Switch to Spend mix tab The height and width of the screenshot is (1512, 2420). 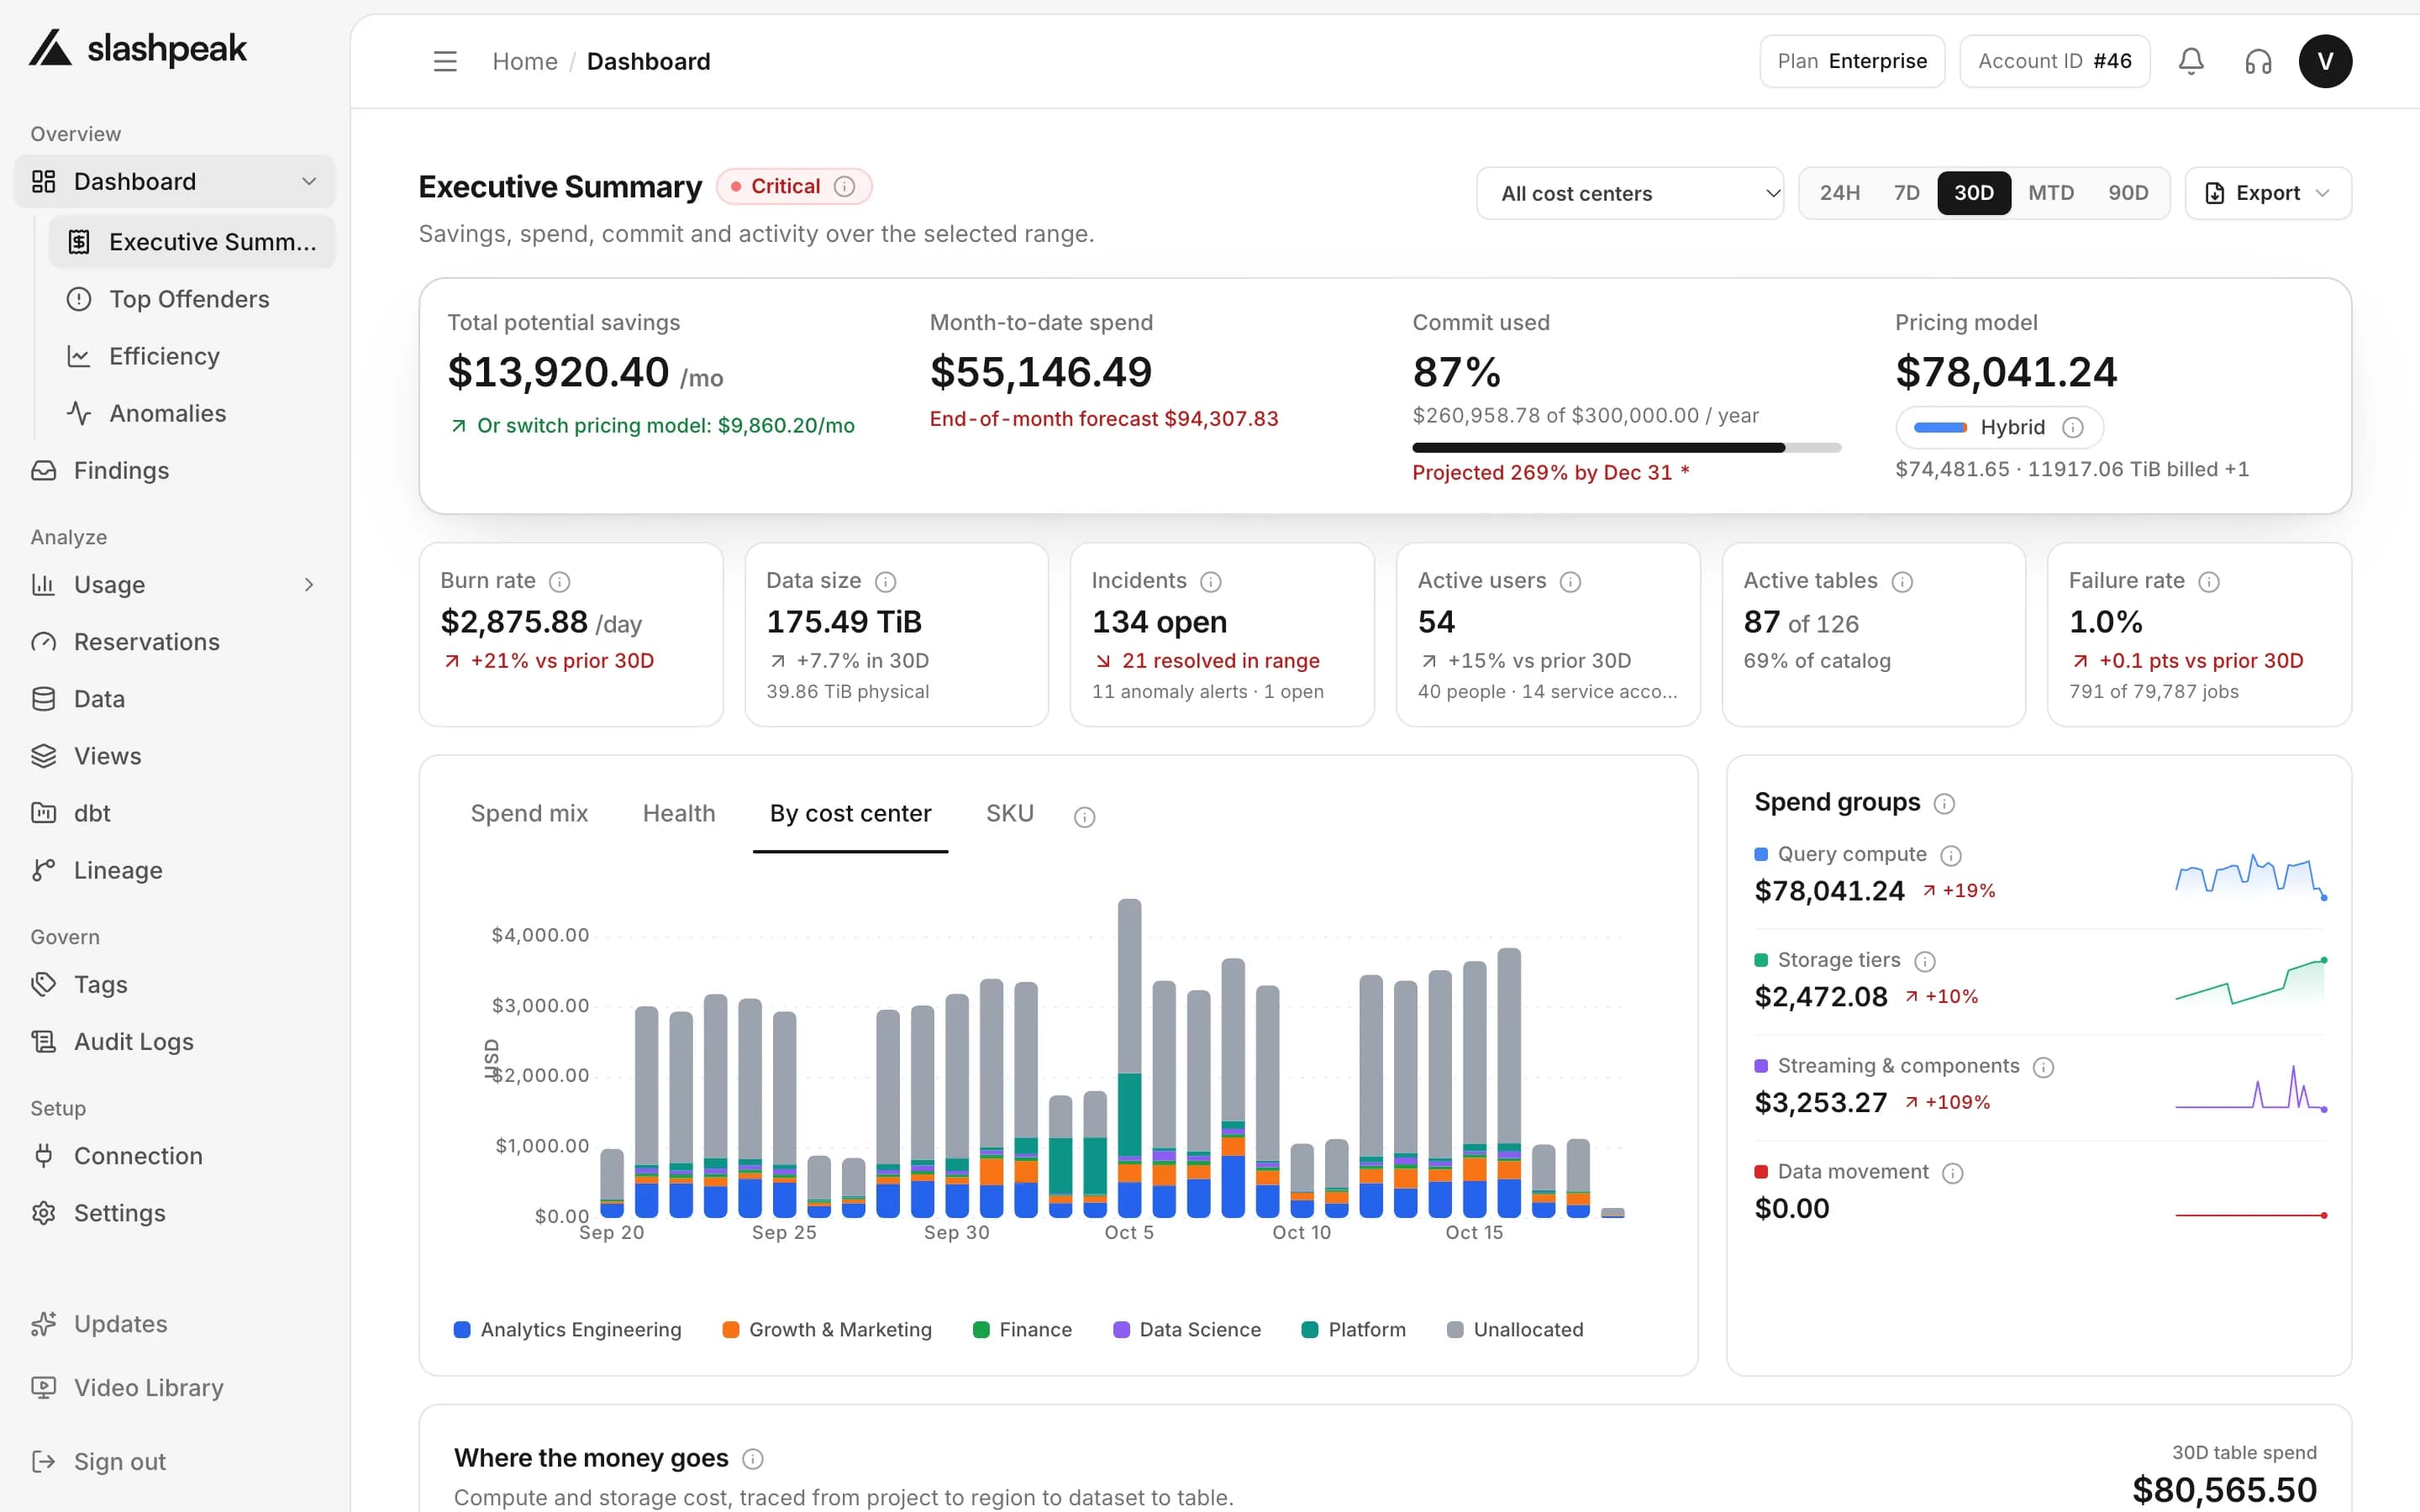529,814
